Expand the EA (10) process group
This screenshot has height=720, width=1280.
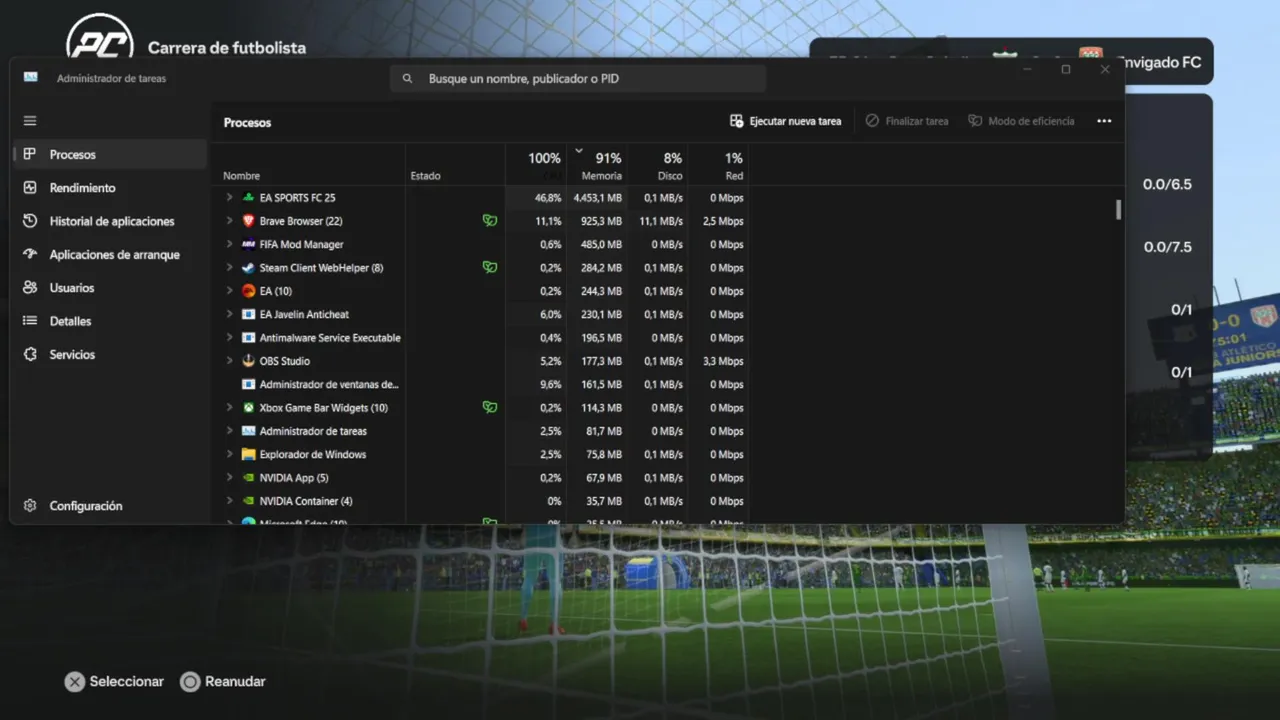point(229,291)
